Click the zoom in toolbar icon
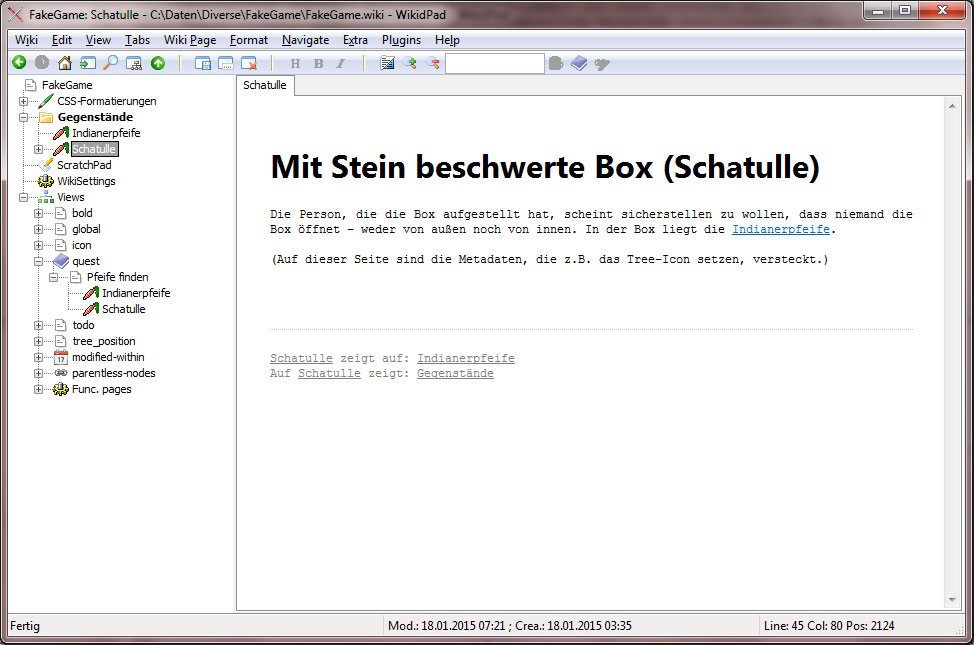Image resolution: width=974 pixels, height=645 pixels. click(410, 63)
